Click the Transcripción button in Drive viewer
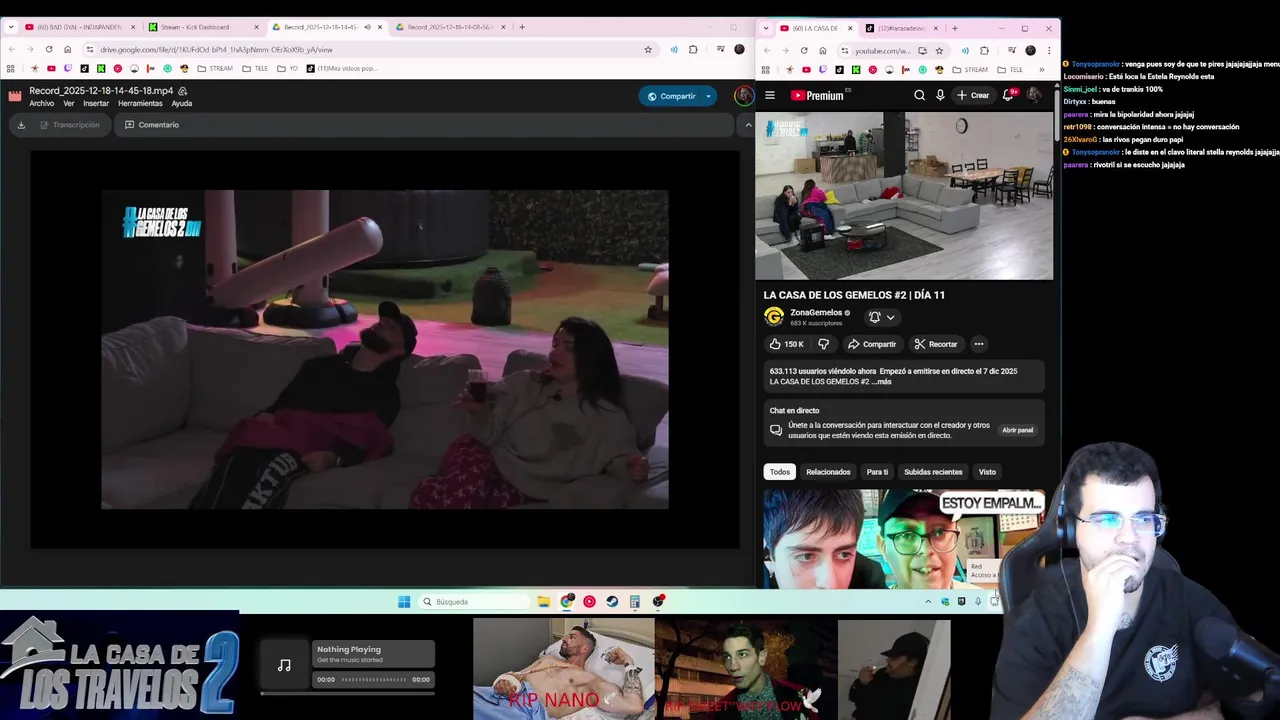 point(70,125)
